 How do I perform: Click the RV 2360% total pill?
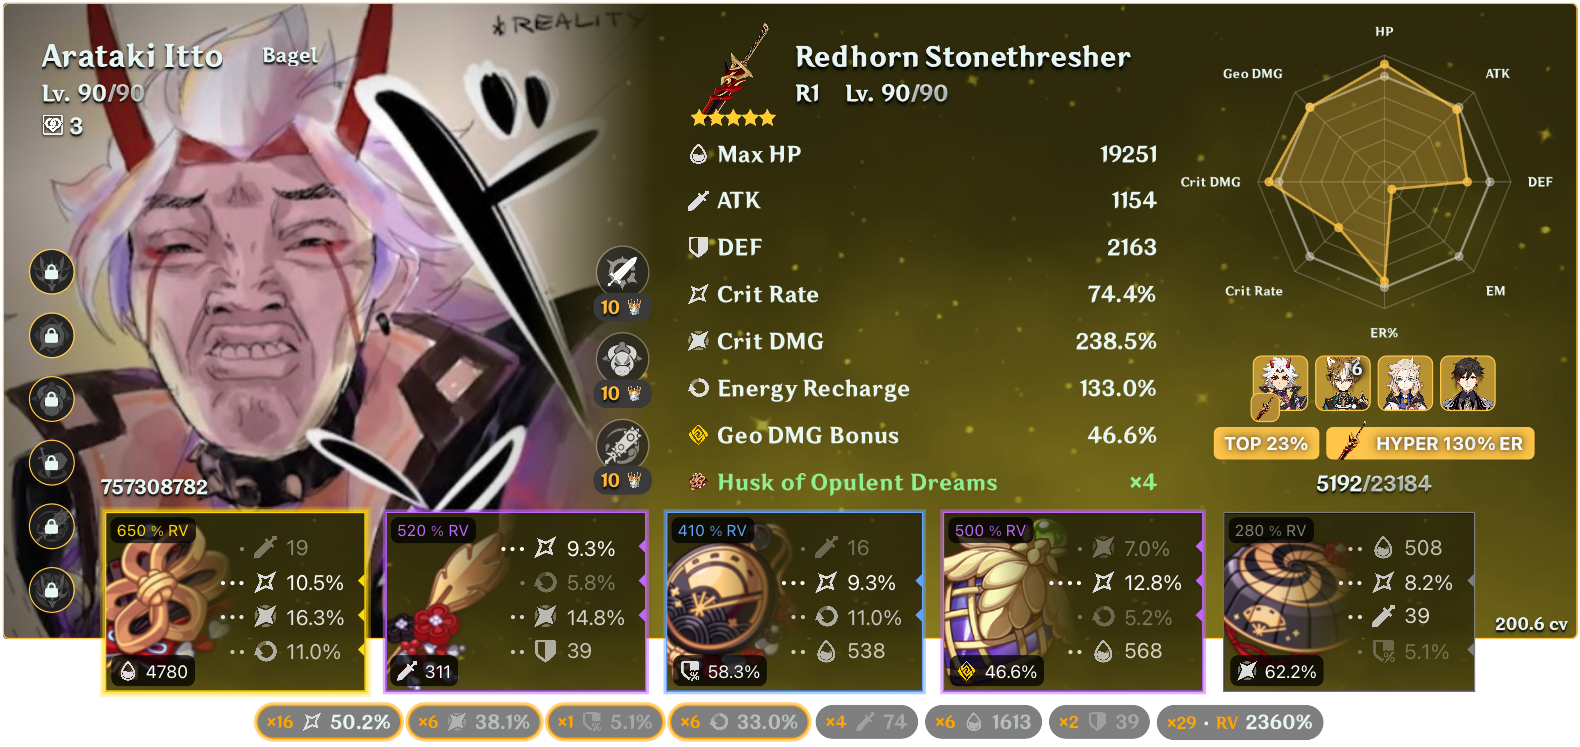pyautogui.click(x=1240, y=722)
